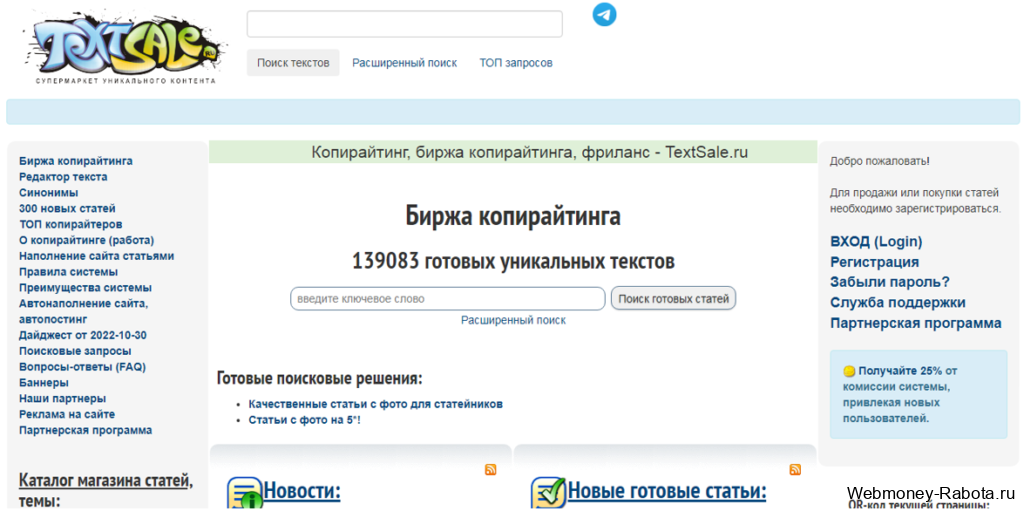Image resolution: width=1024 pixels, height=511 pixels.
Task: Open Автонаполнение сайта, автопостинг link
Action: coord(84,311)
